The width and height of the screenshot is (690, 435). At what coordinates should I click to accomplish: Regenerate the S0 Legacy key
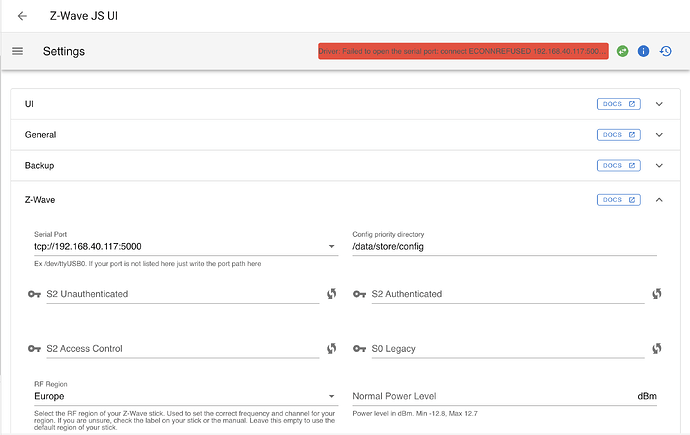[657, 349]
